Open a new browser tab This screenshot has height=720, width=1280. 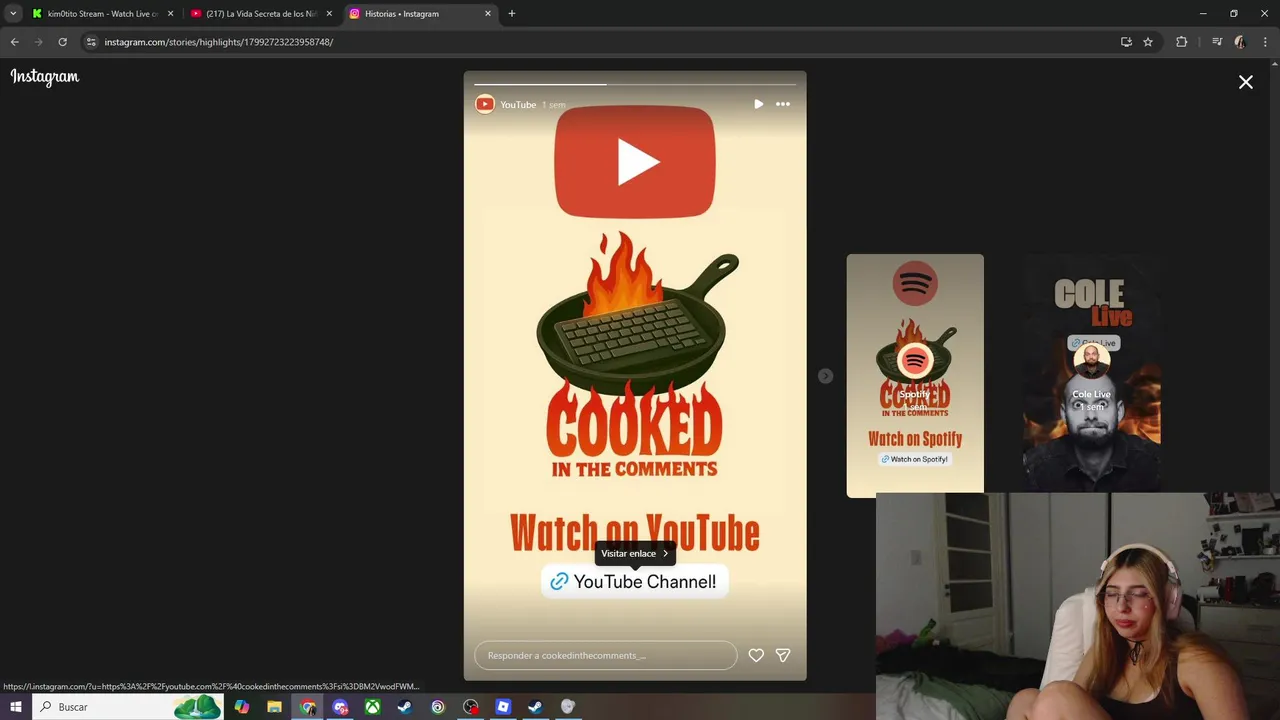[x=512, y=14]
